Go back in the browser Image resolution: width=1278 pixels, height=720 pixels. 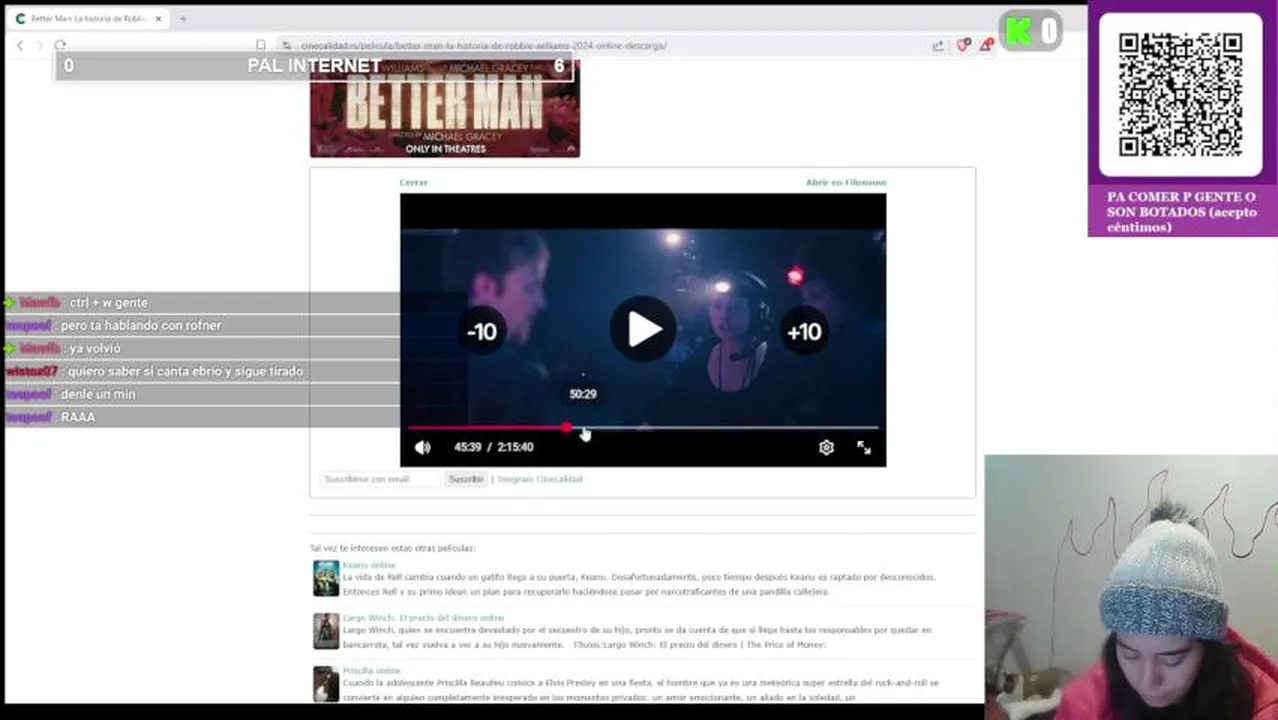pos(20,45)
